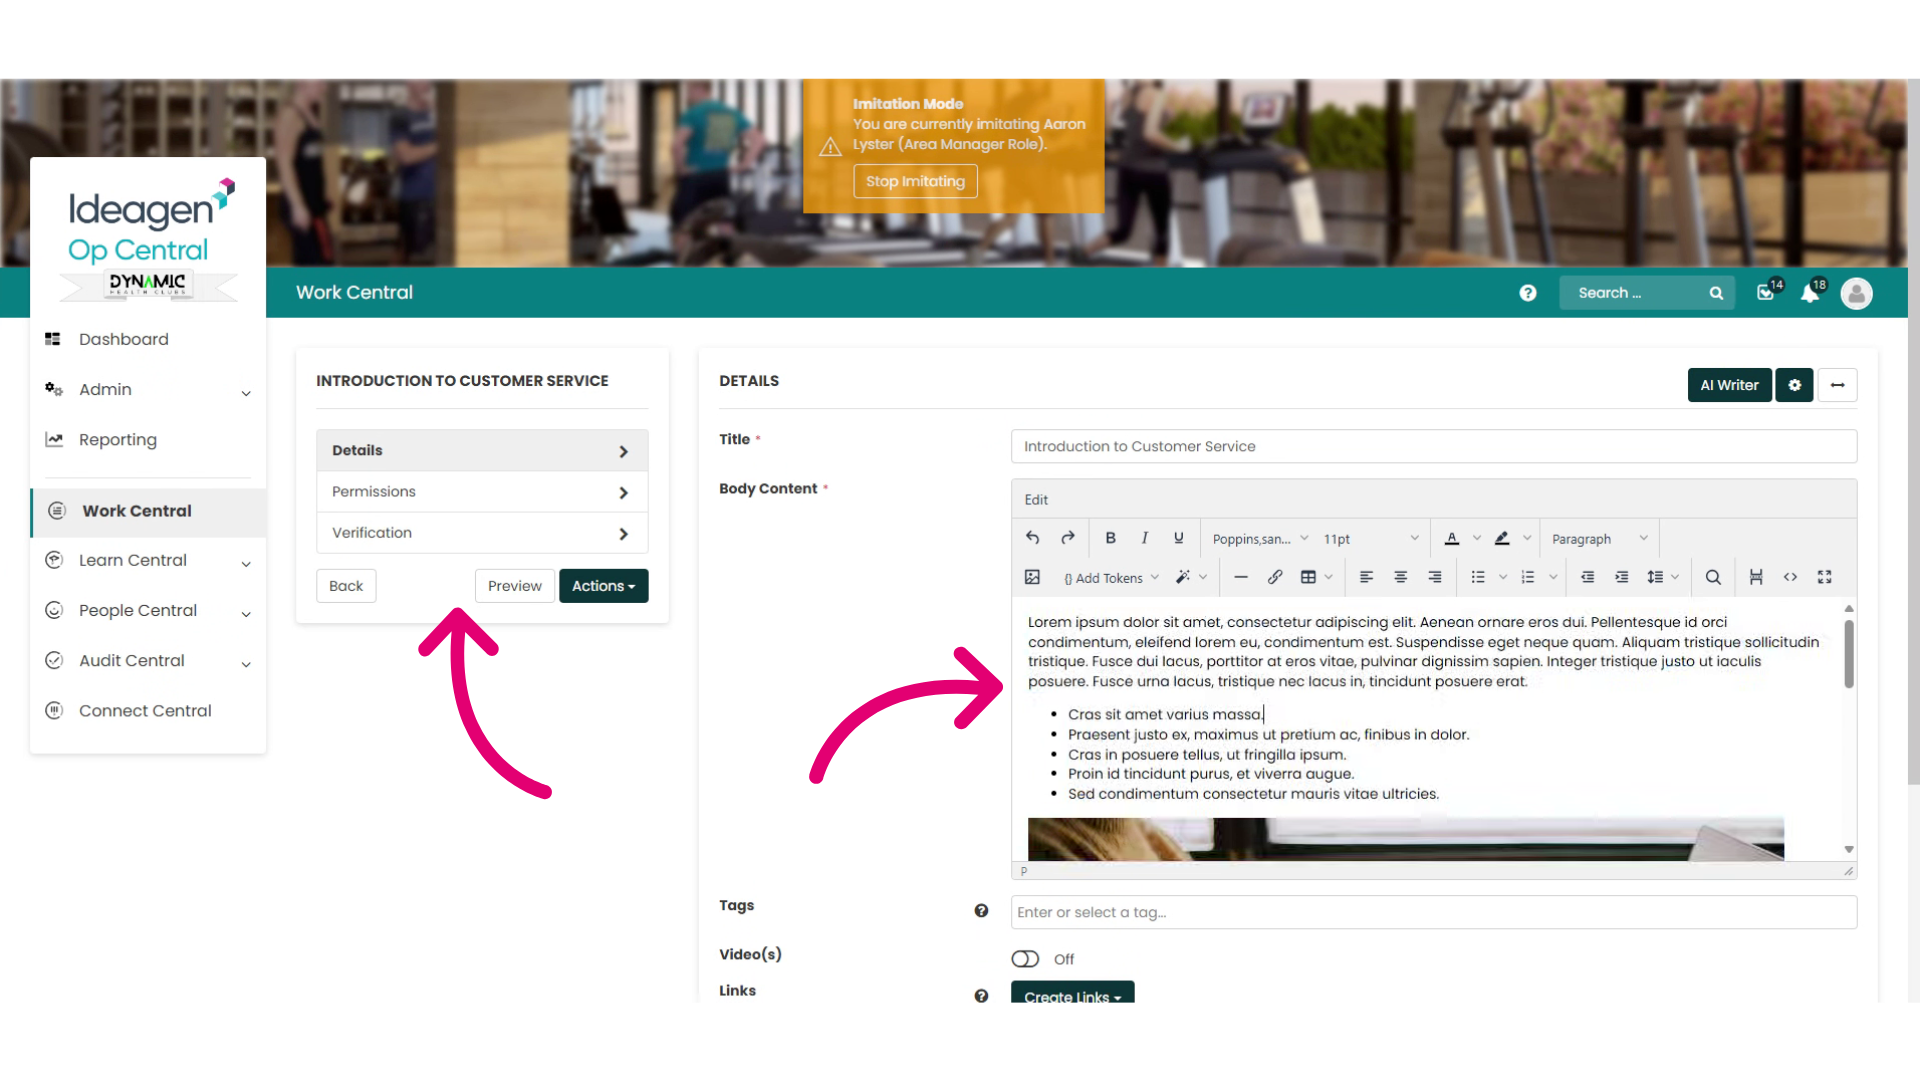Viewport: 1920px width, 1080px height.
Task: Click the help question mark in header
Action: [x=1527, y=293]
